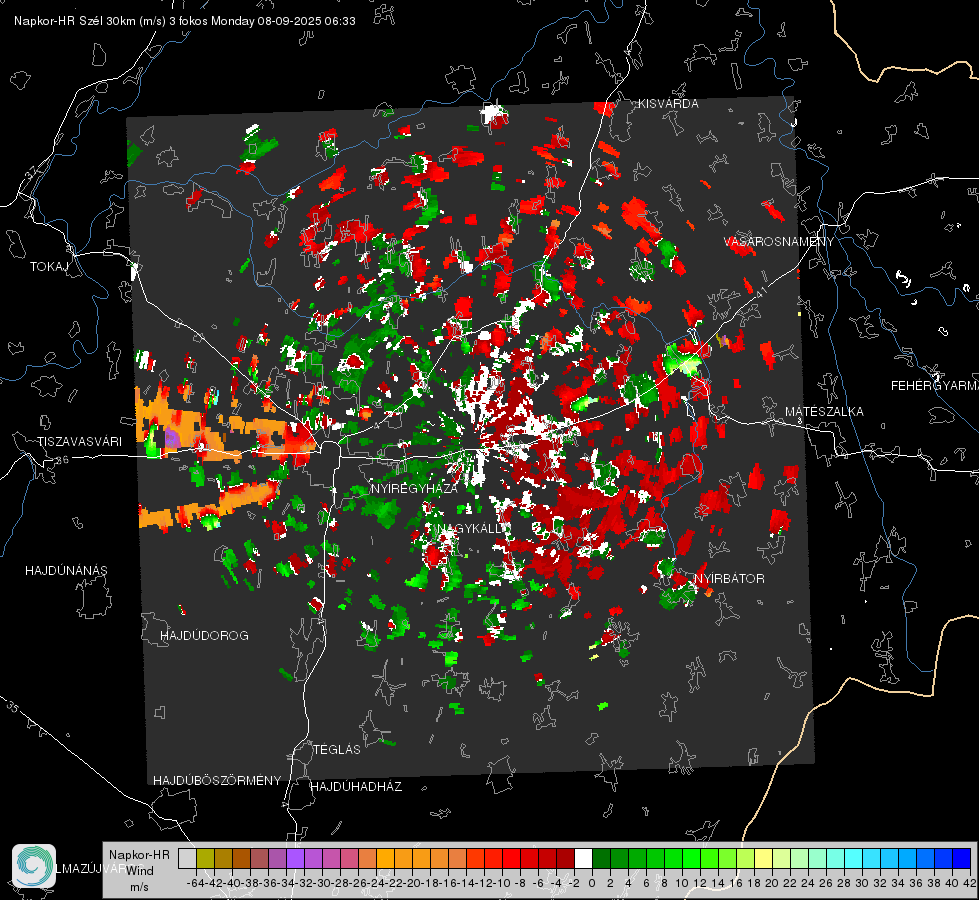
Task: Pick the pale yellow legend swatch near 18
Action: [763, 858]
